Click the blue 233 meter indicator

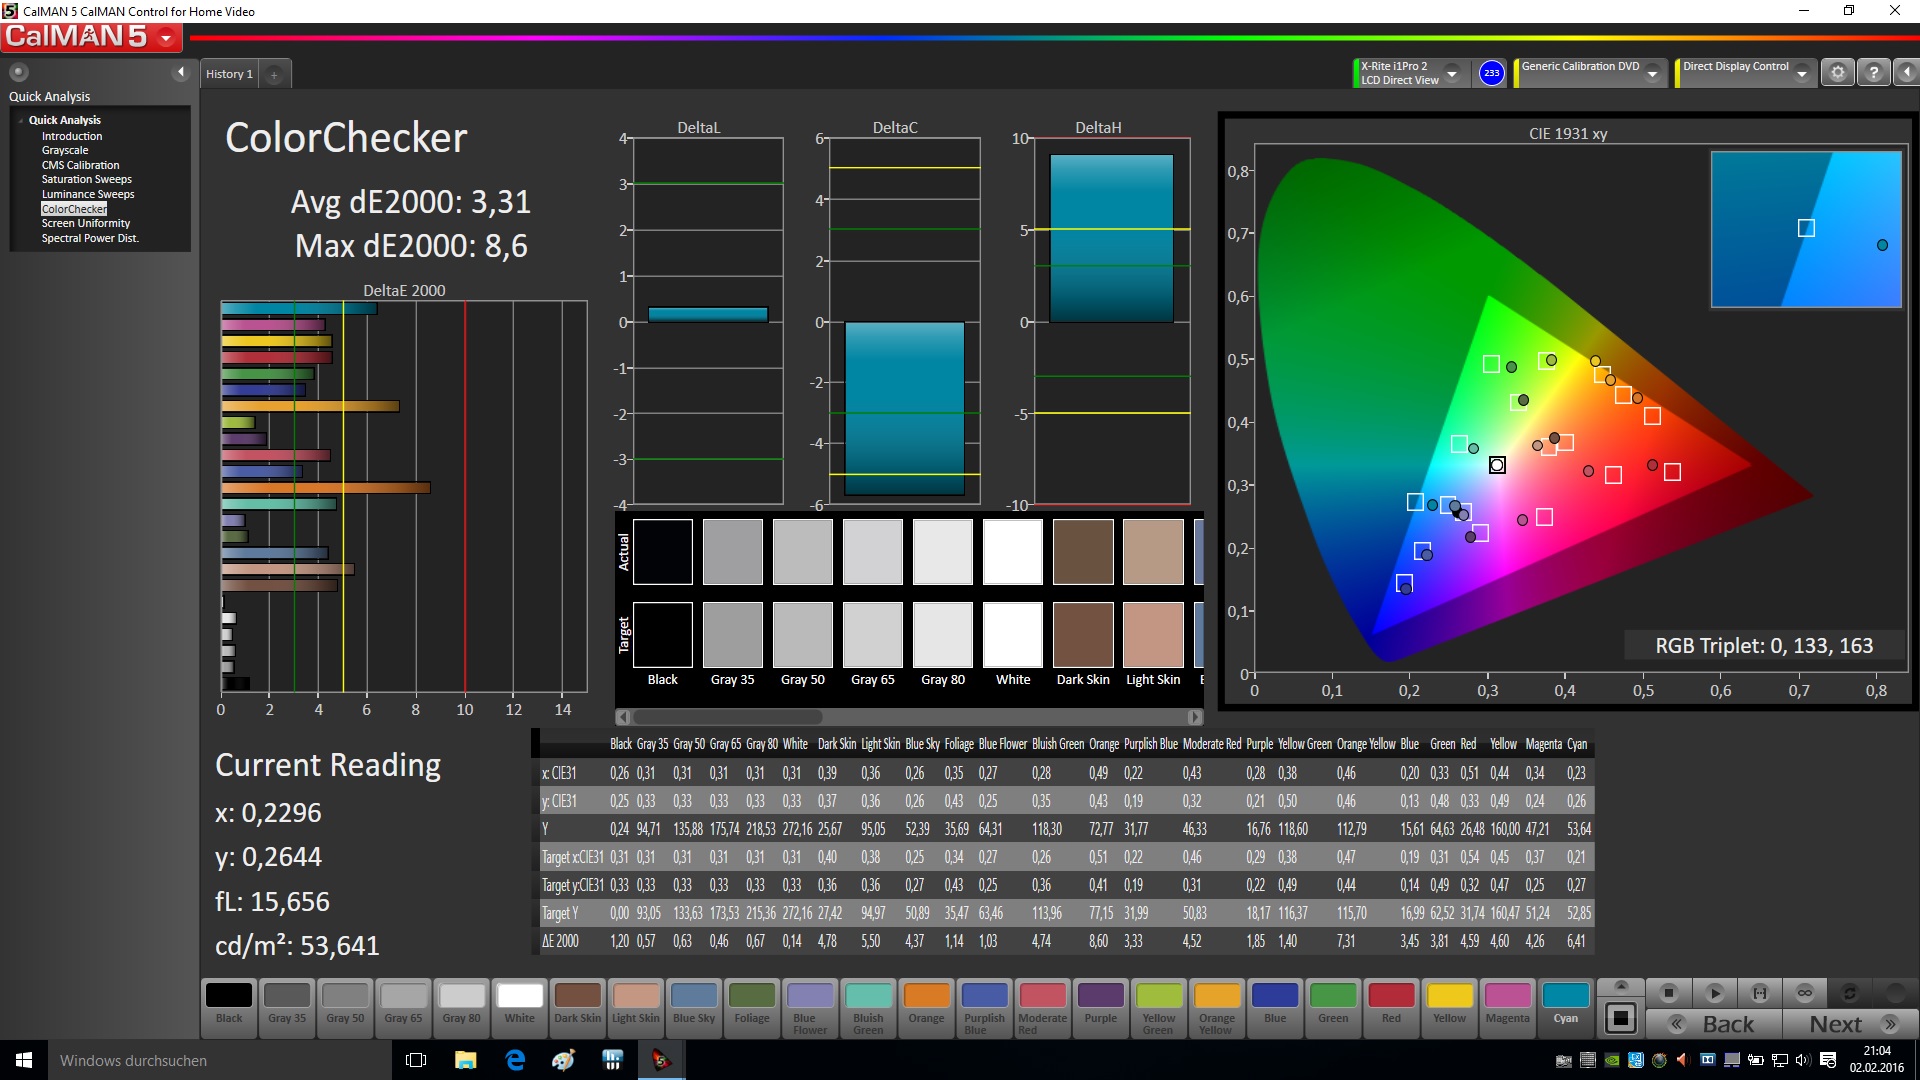coord(1491,73)
